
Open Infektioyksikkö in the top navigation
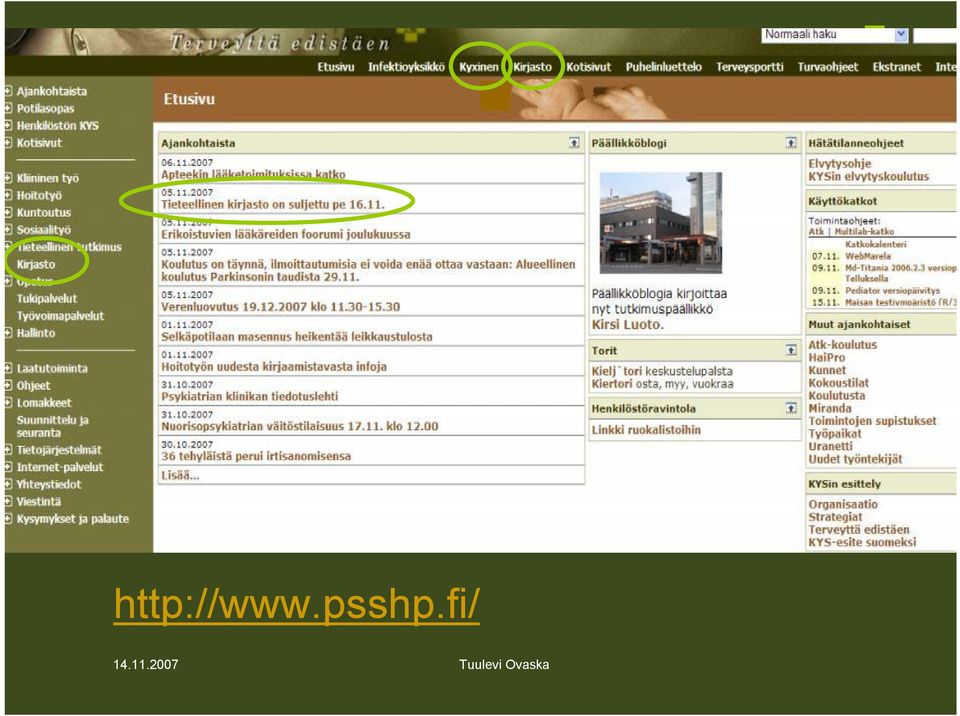tap(406, 67)
